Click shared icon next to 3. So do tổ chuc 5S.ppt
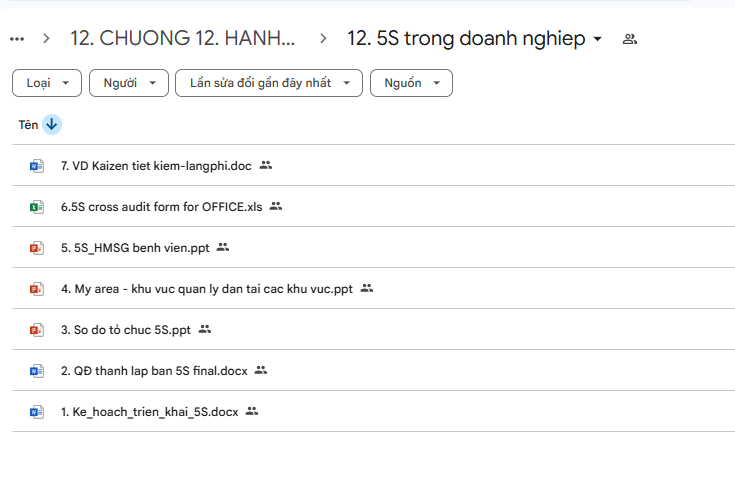The height and width of the screenshot is (479, 735). 205,329
